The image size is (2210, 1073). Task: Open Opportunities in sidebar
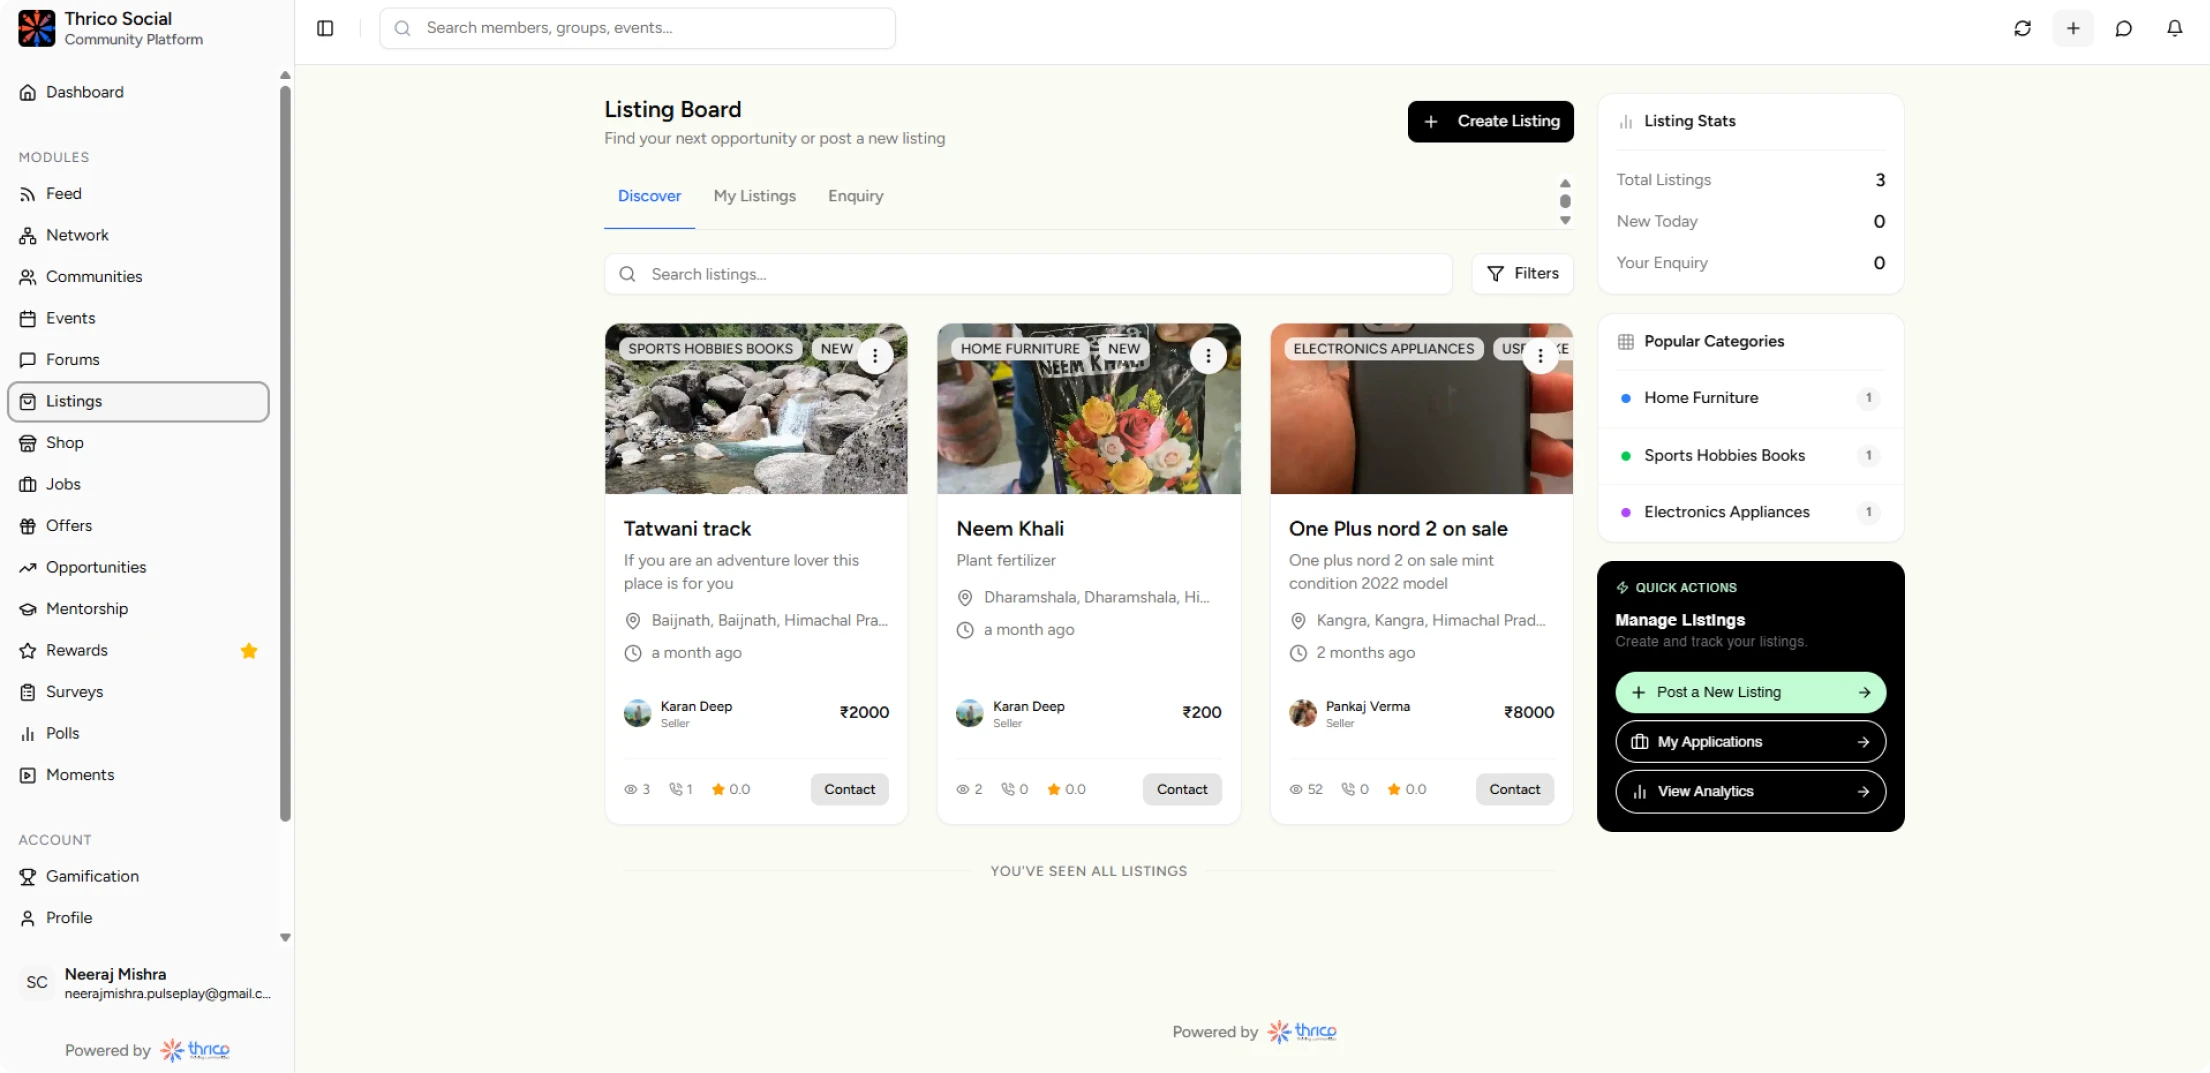point(138,567)
